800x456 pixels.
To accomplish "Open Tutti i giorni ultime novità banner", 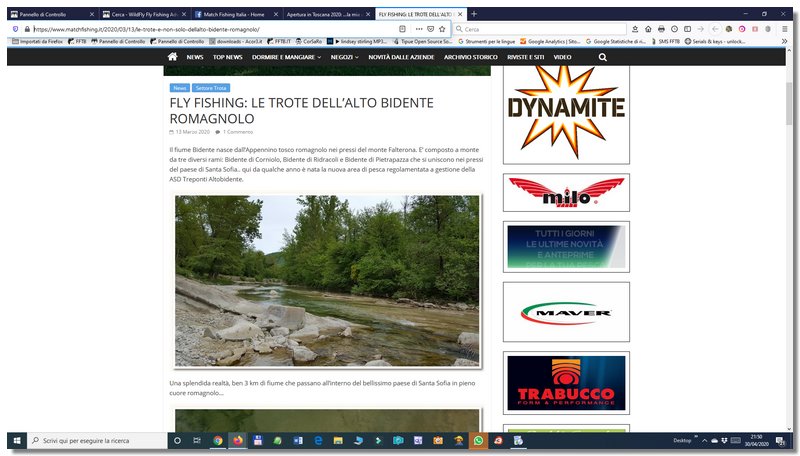I will click(566, 247).
